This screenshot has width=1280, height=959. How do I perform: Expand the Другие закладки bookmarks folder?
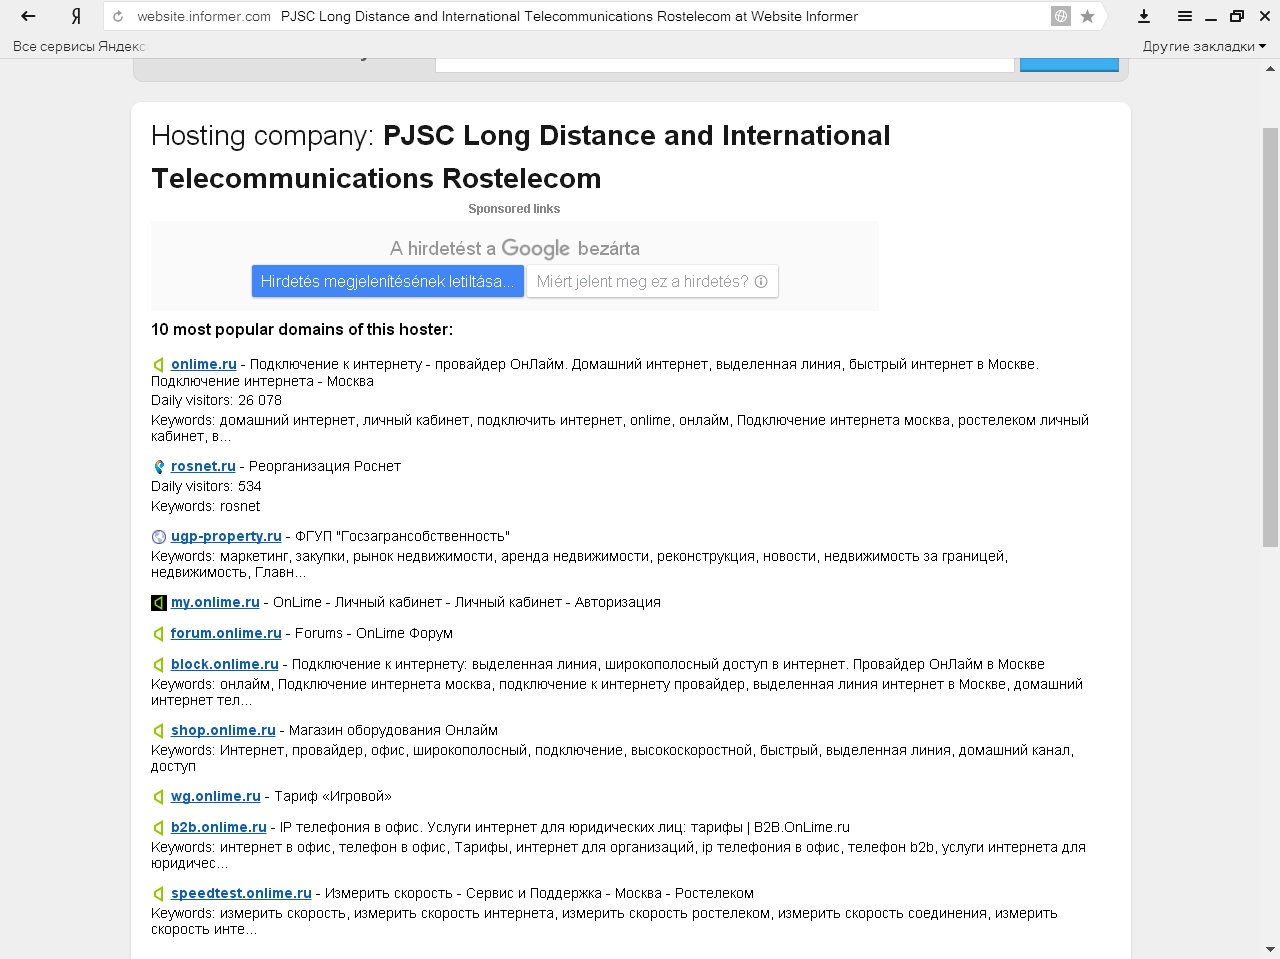click(x=1204, y=46)
